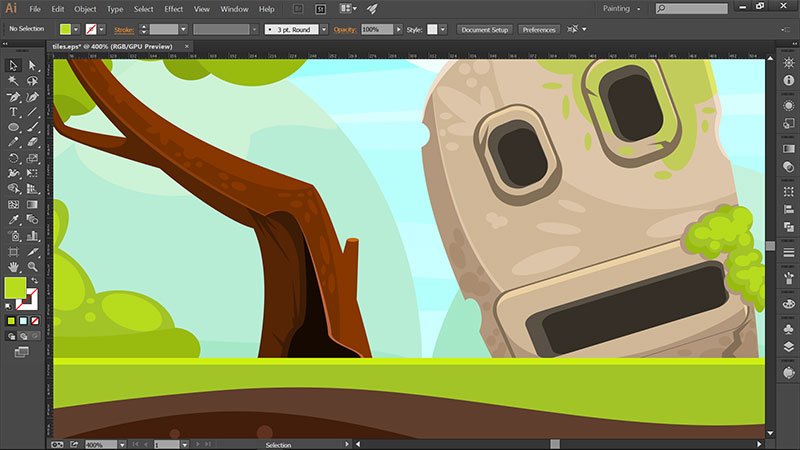Image resolution: width=800 pixels, height=450 pixels.
Task: Expand the Opacity arrow
Action: click(x=398, y=30)
